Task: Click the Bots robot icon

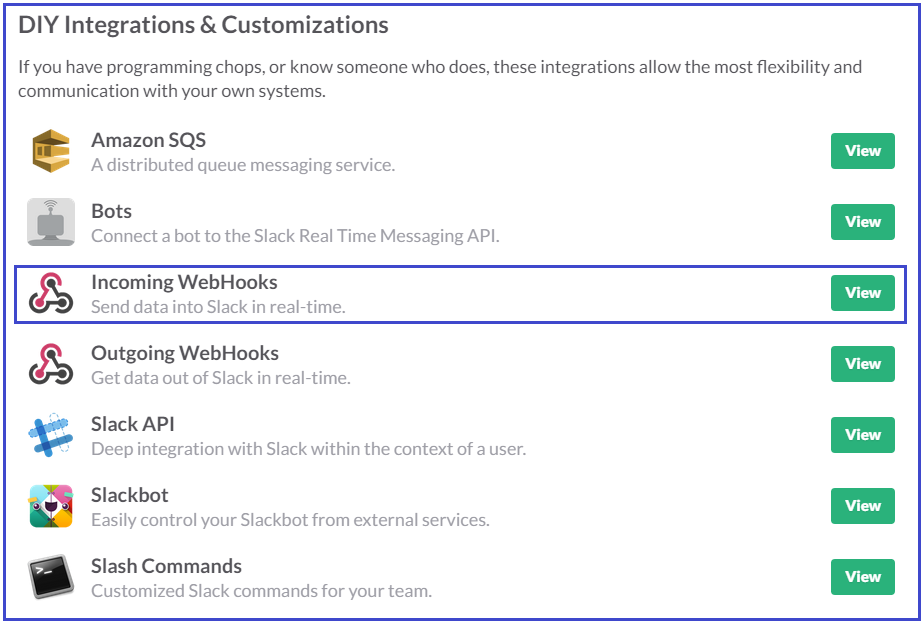Action: [51, 222]
